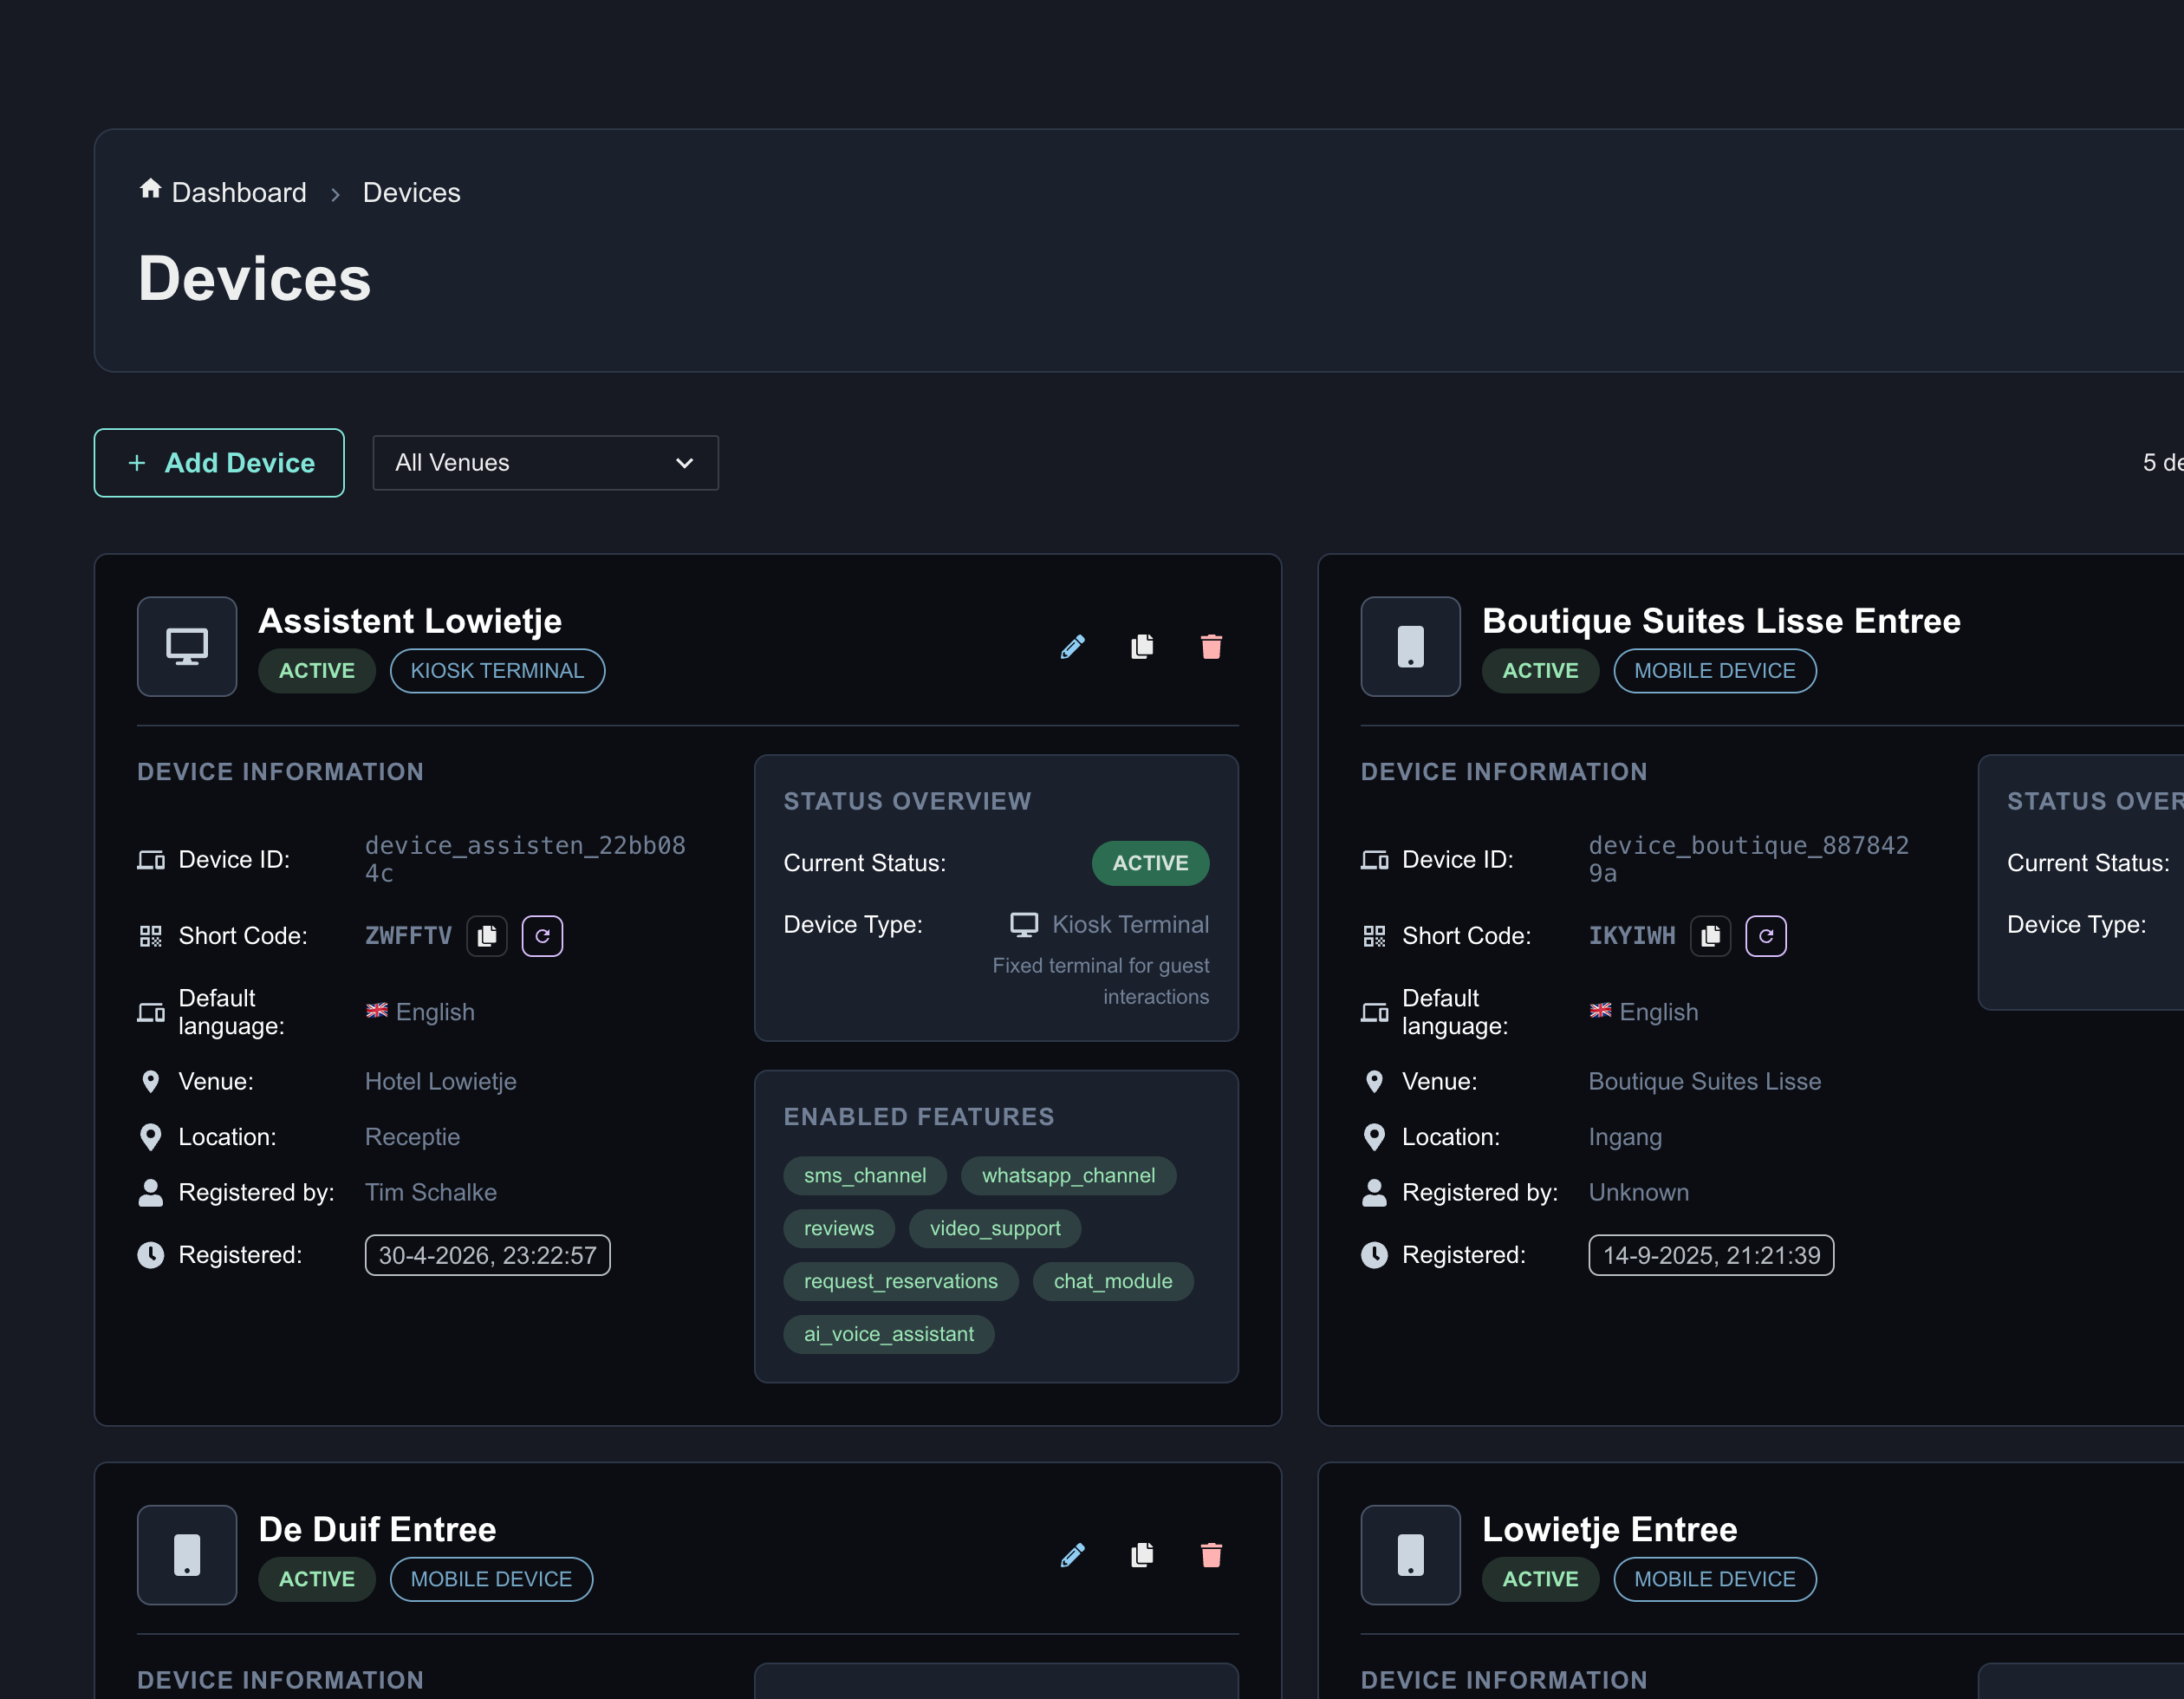Click the mobile icon of De Duif Entree

[187, 1555]
